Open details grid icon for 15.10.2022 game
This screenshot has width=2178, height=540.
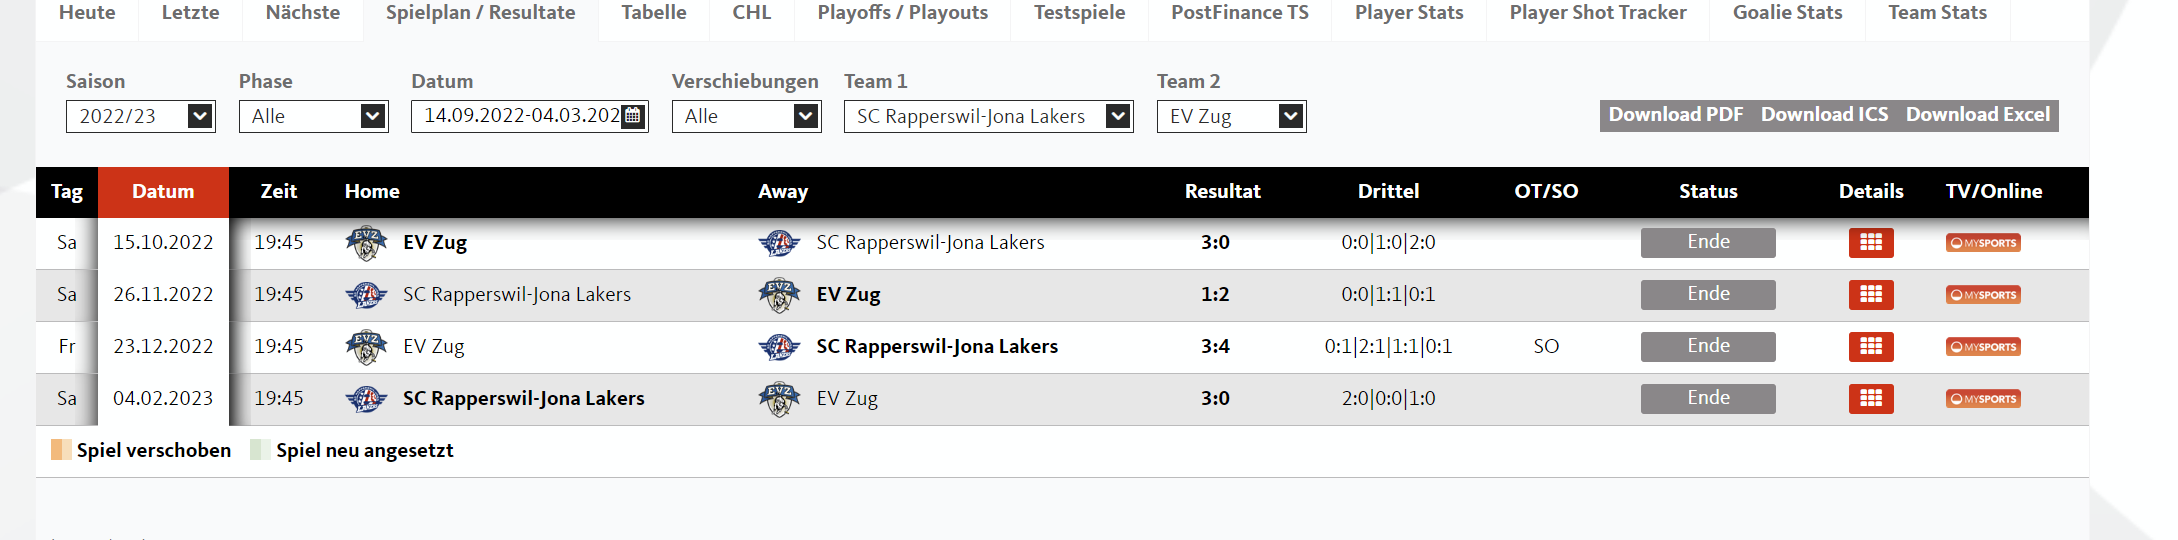coord(1871,242)
